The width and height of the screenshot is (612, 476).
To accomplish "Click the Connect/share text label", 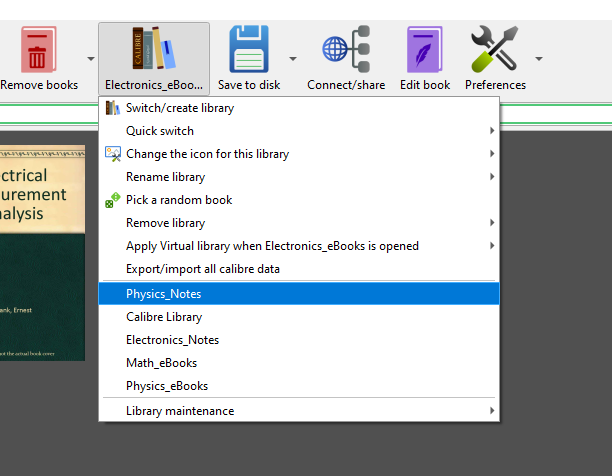I will pyautogui.click(x=346, y=85).
